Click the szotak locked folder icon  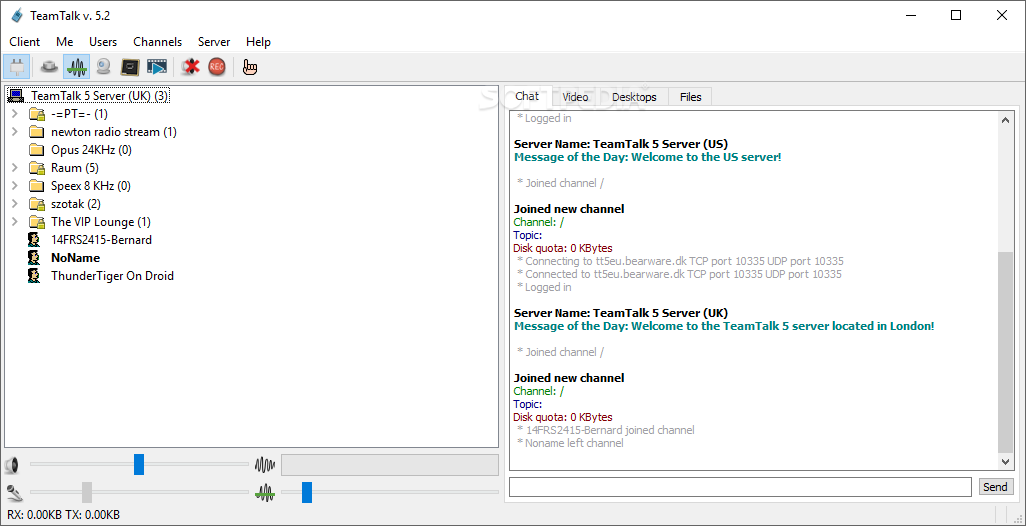pyautogui.click(x=37, y=204)
